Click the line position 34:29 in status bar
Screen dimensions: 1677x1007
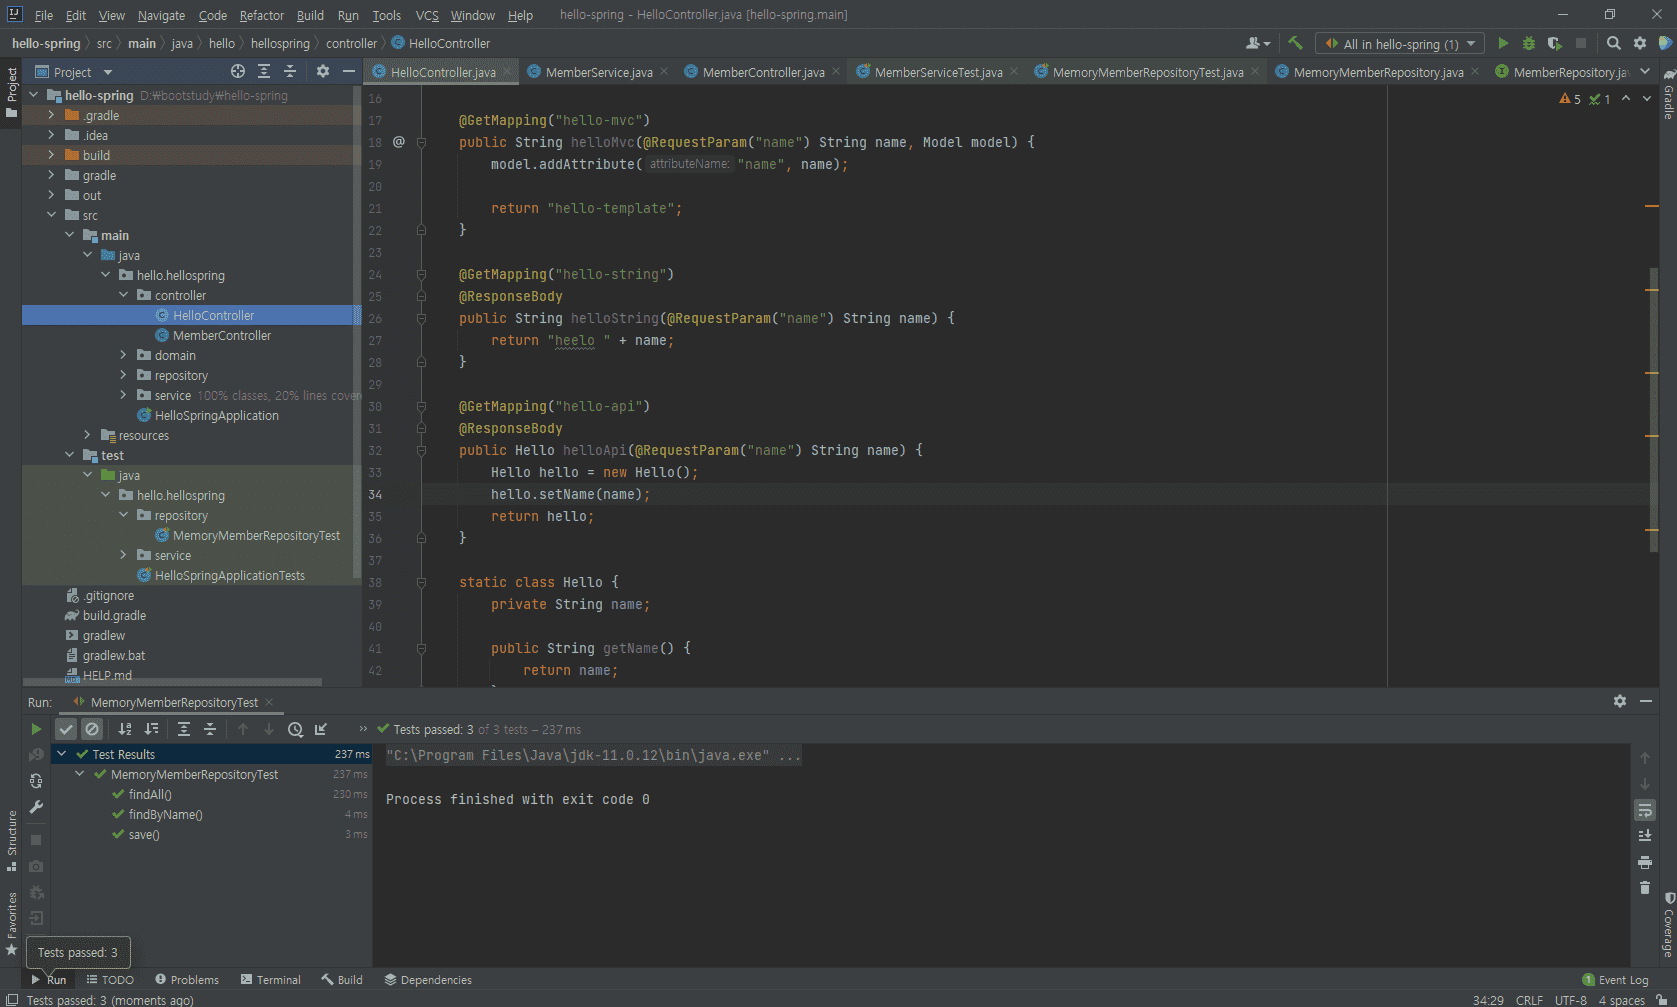1488,1000
